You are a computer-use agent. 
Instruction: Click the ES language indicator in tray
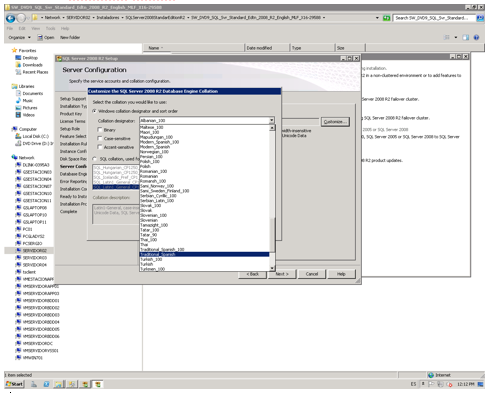[x=413, y=384]
